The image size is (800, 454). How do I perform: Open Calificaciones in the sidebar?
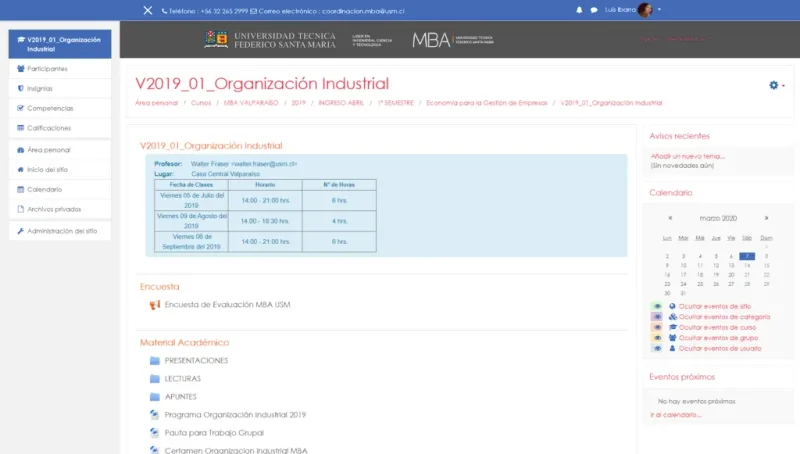[x=60, y=128]
